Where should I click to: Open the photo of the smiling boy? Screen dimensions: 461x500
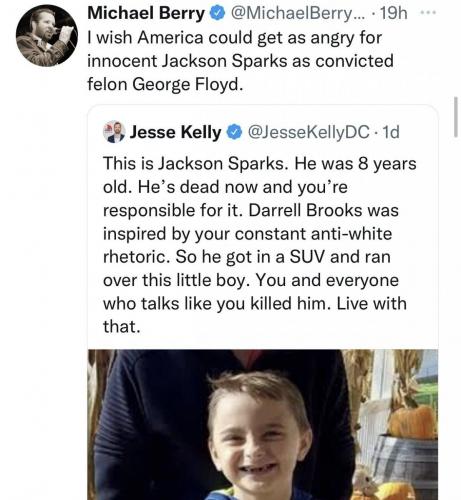pyautogui.click(x=263, y=424)
